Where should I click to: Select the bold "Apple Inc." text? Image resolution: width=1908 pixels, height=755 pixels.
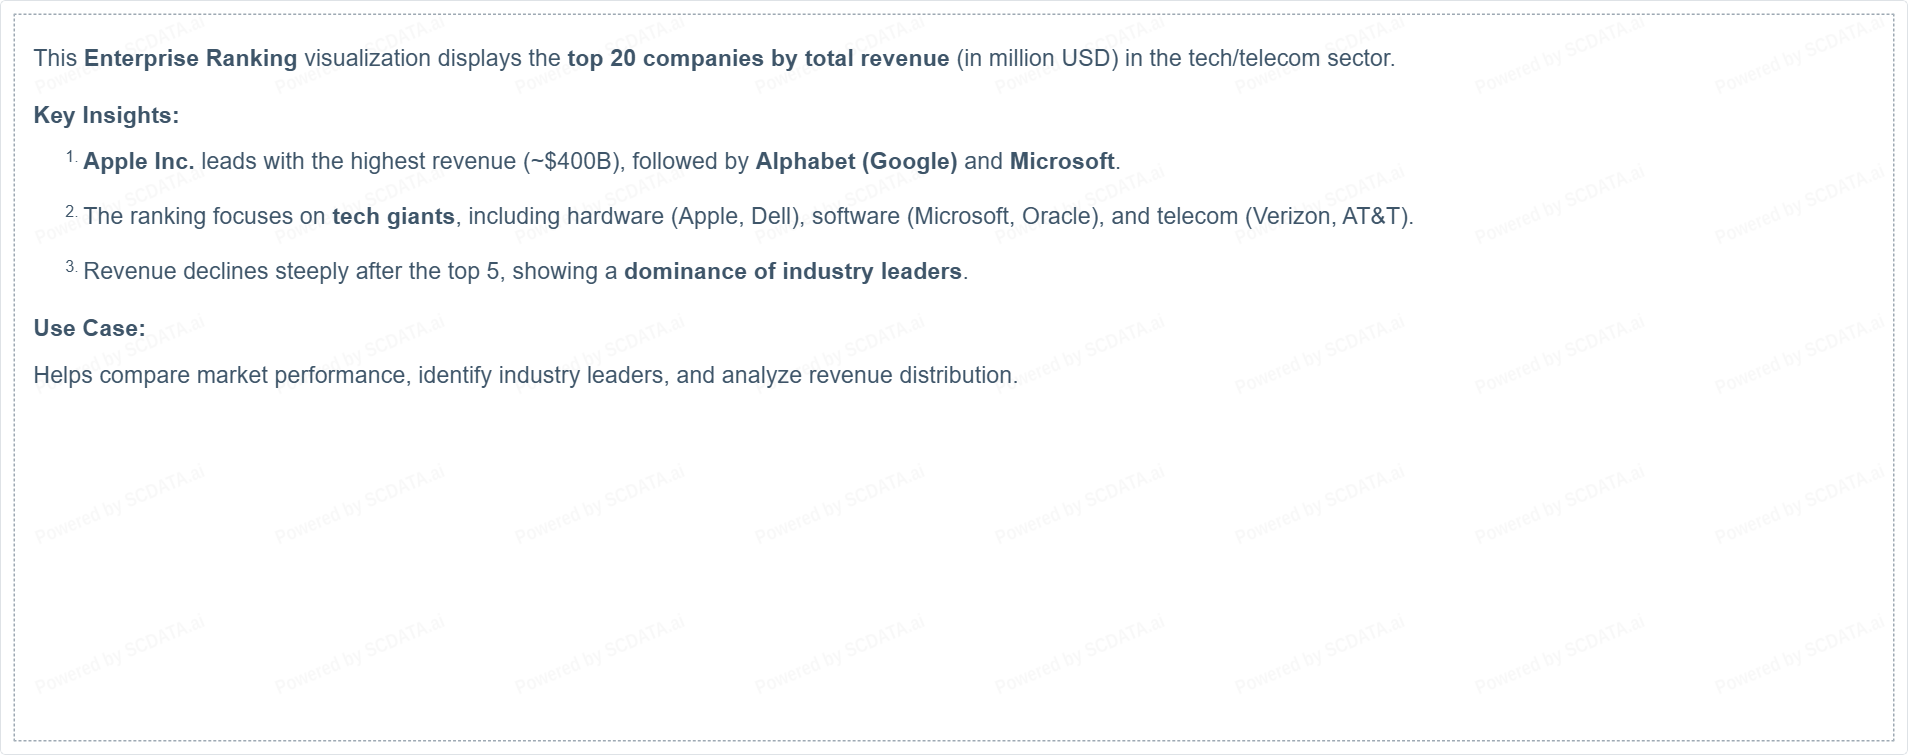pos(139,161)
